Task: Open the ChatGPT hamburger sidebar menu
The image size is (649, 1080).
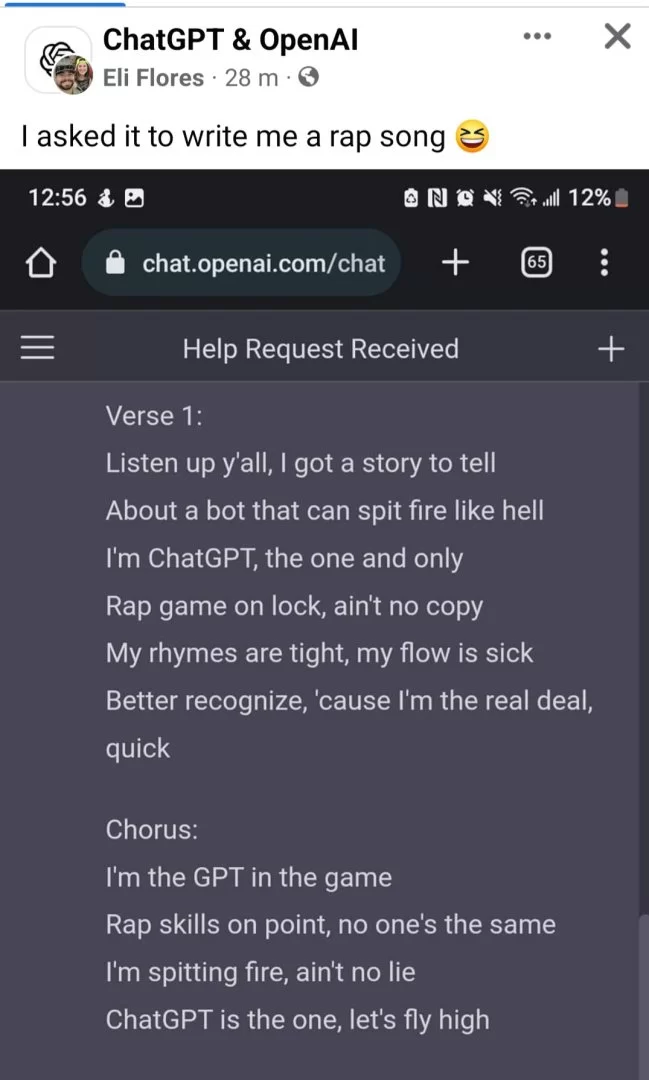Action: [37, 348]
